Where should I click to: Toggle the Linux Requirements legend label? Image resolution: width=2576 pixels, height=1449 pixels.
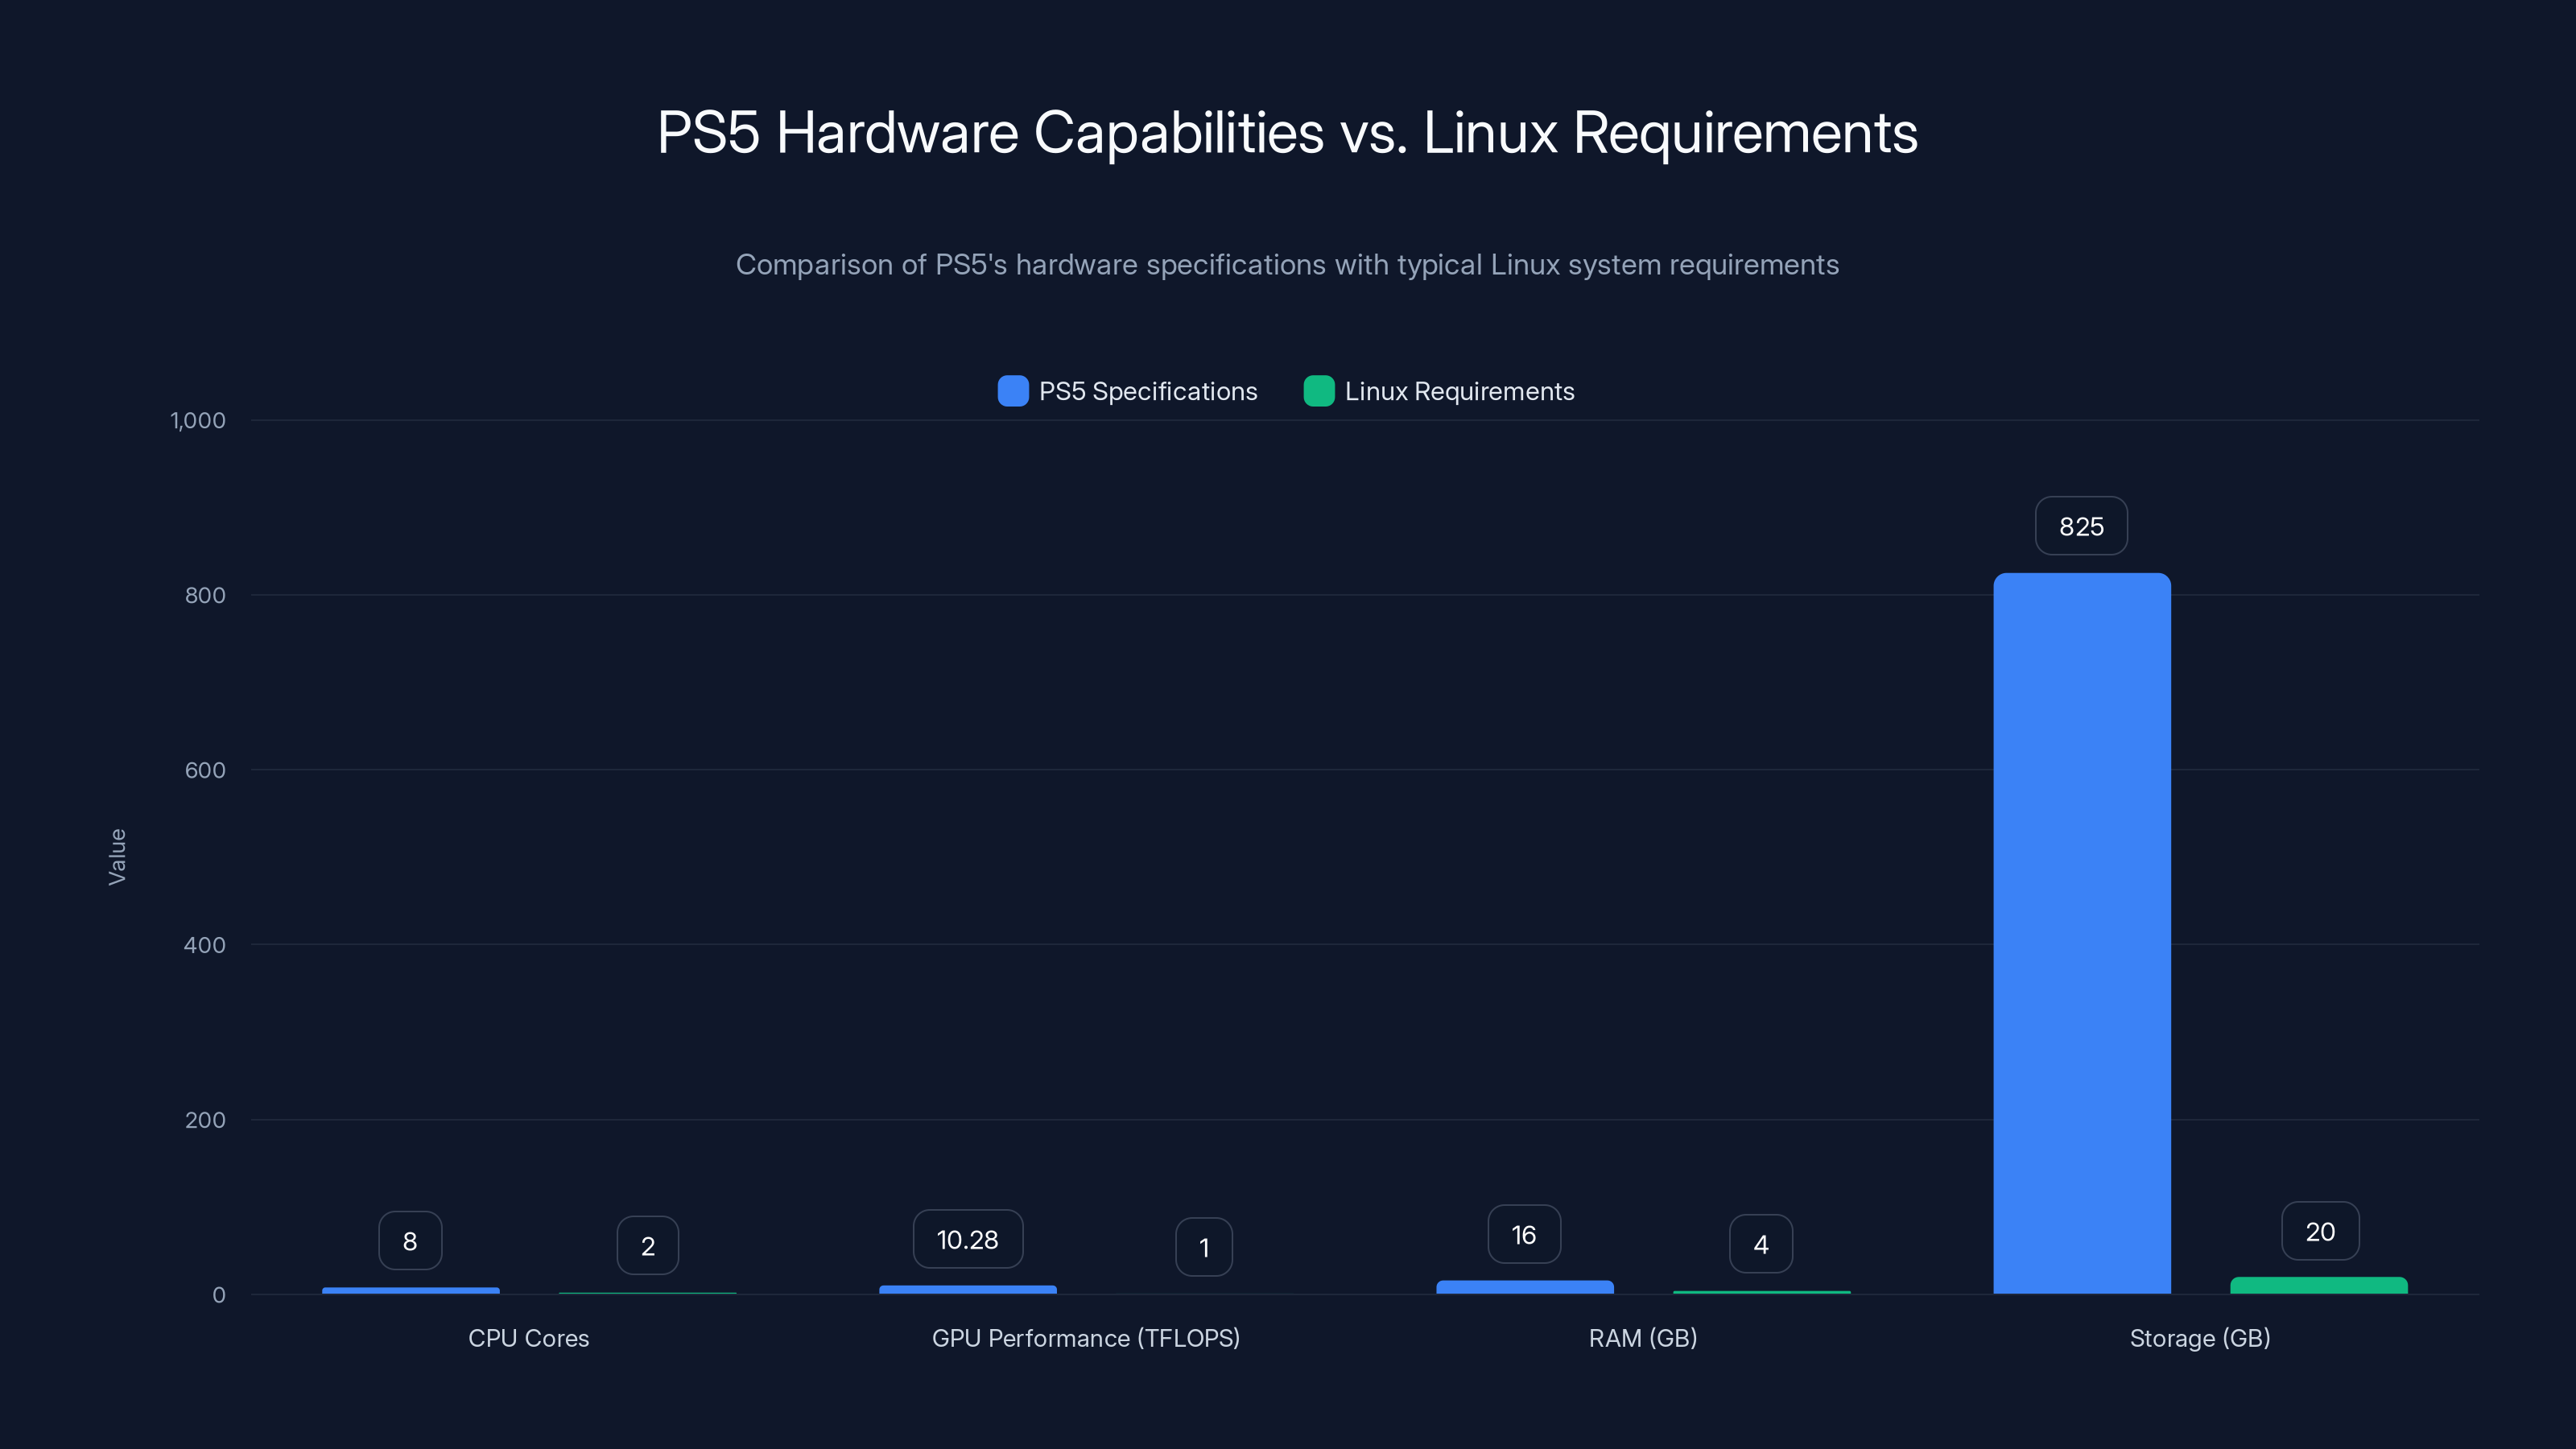point(1459,391)
